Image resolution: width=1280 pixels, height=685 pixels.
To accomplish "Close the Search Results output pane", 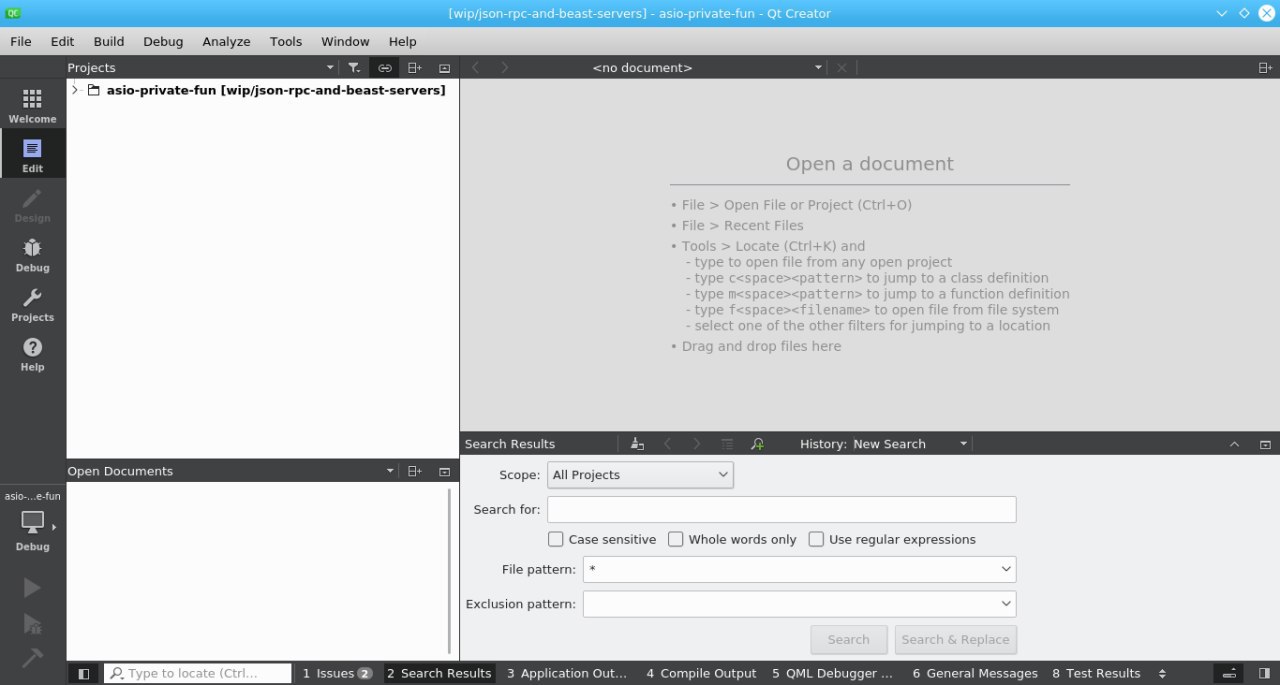I will tap(1265, 444).
